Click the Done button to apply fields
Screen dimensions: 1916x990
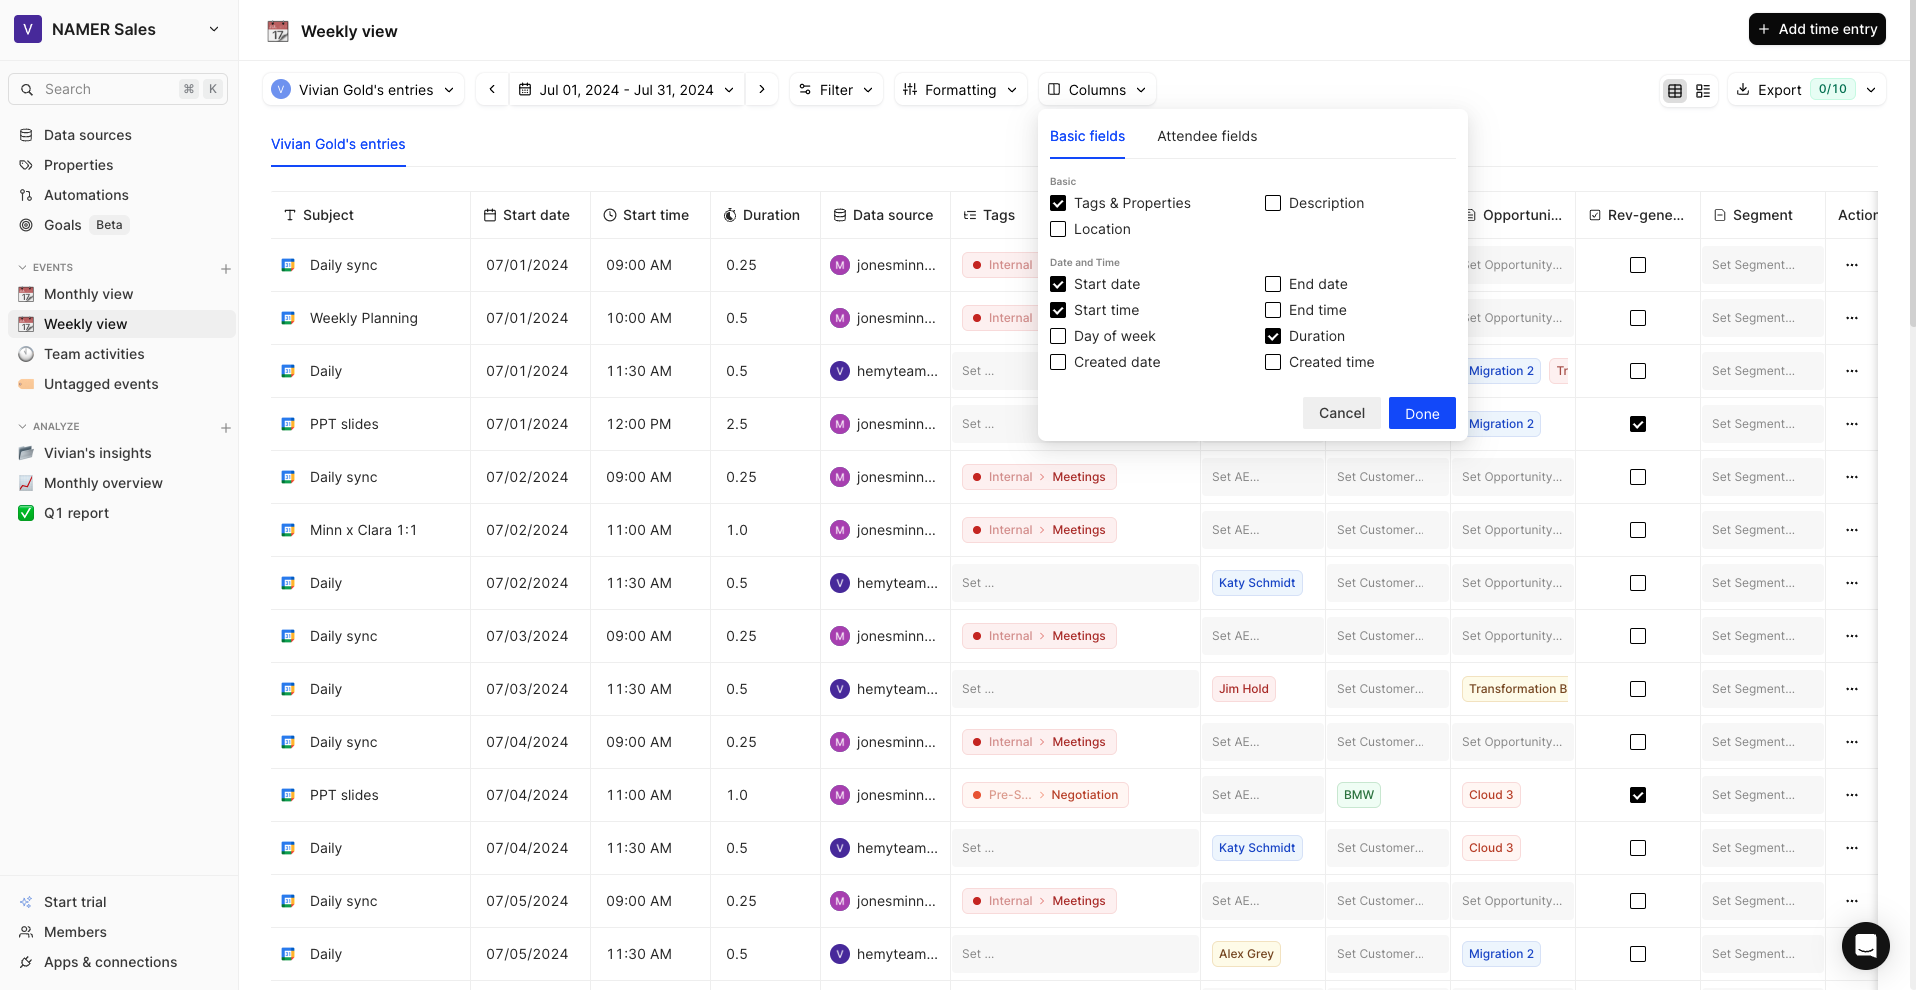1421,413
